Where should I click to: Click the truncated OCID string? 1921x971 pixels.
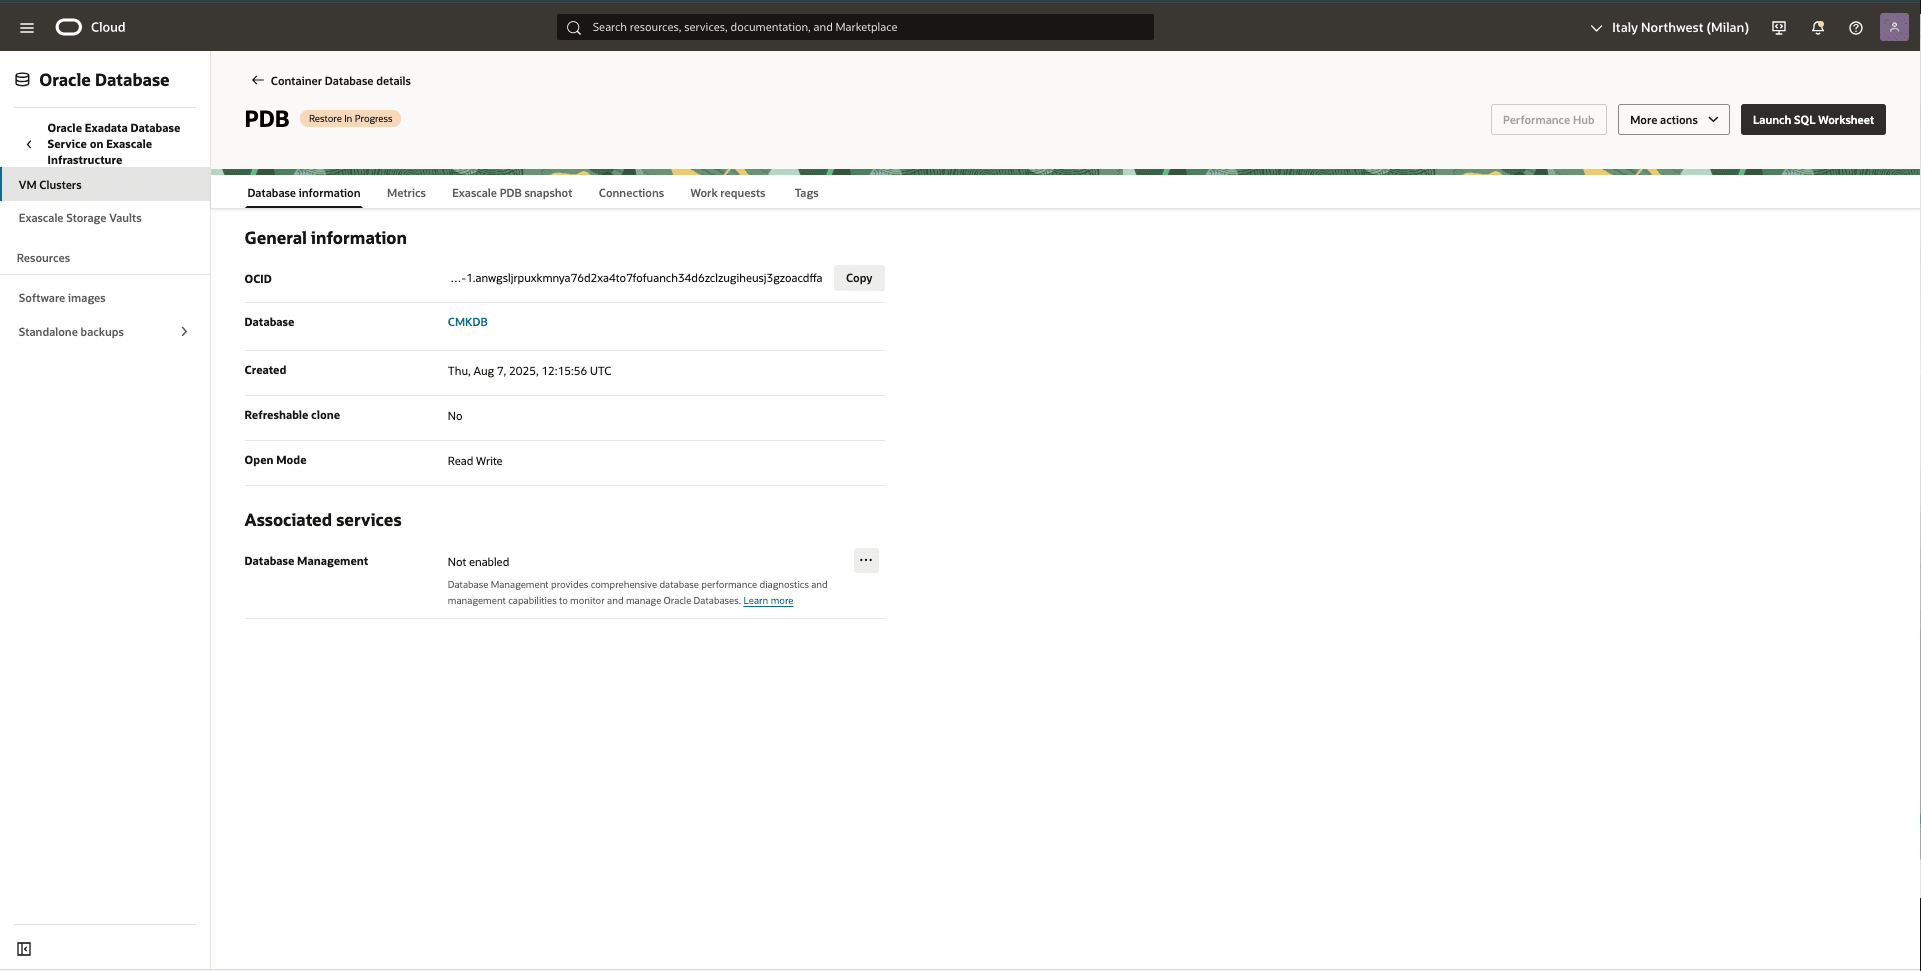[x=636, y=278]
